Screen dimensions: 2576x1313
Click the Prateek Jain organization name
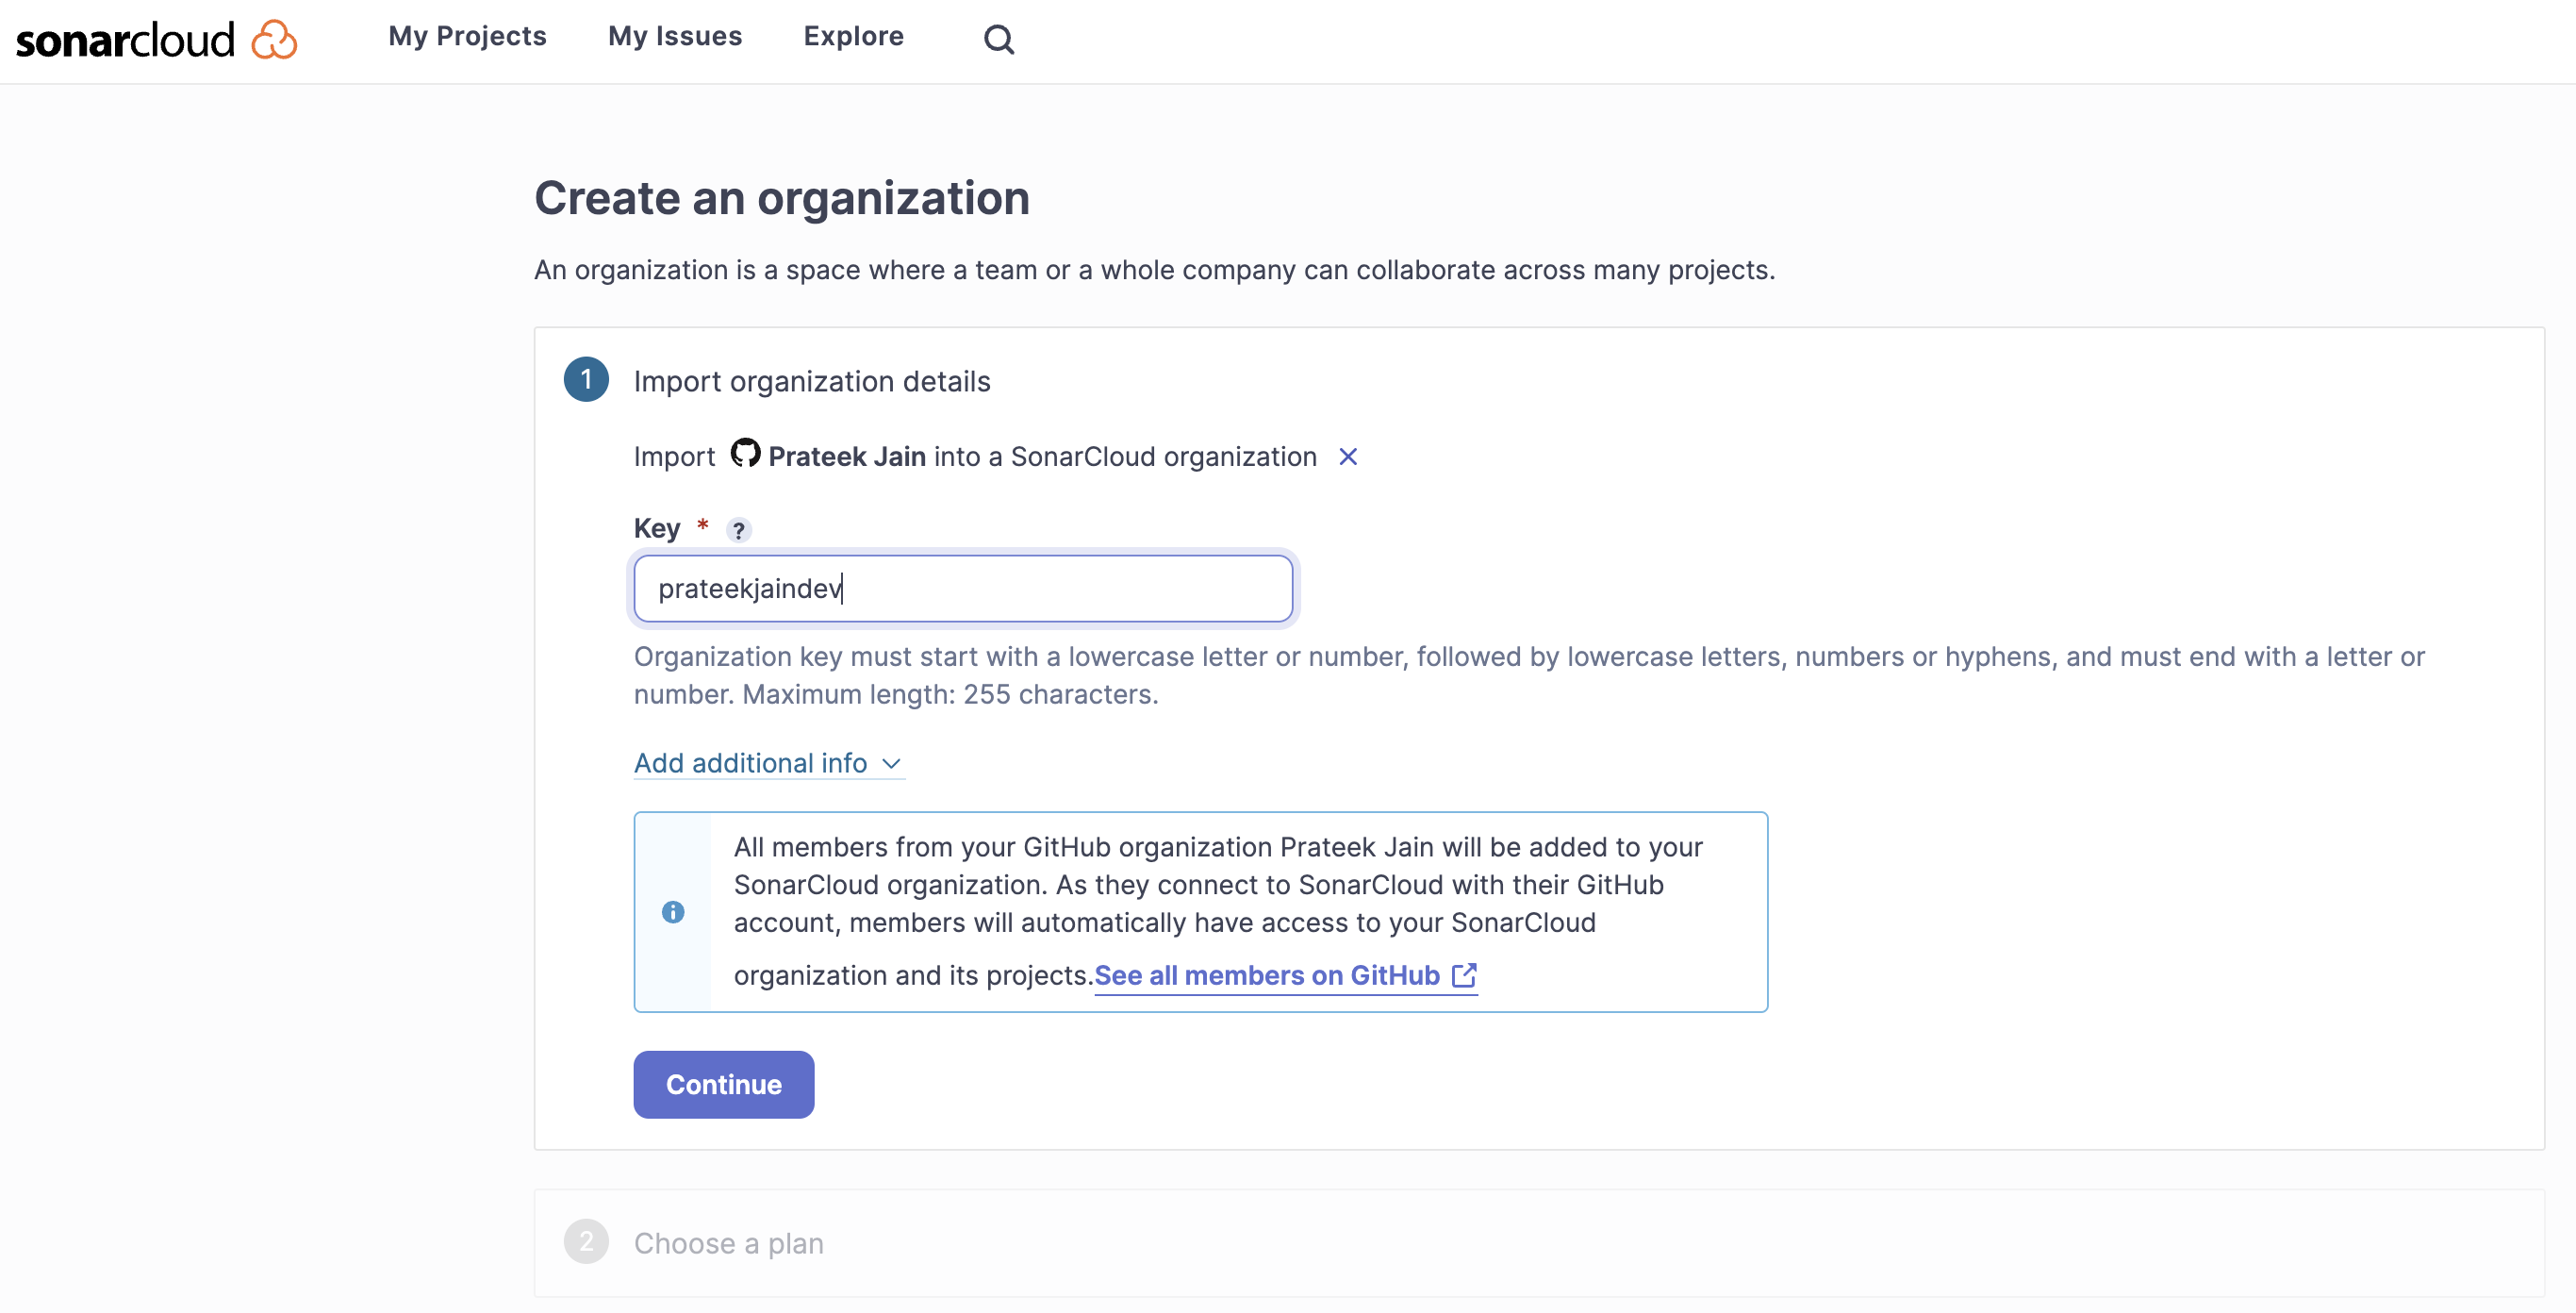point(846,457)
